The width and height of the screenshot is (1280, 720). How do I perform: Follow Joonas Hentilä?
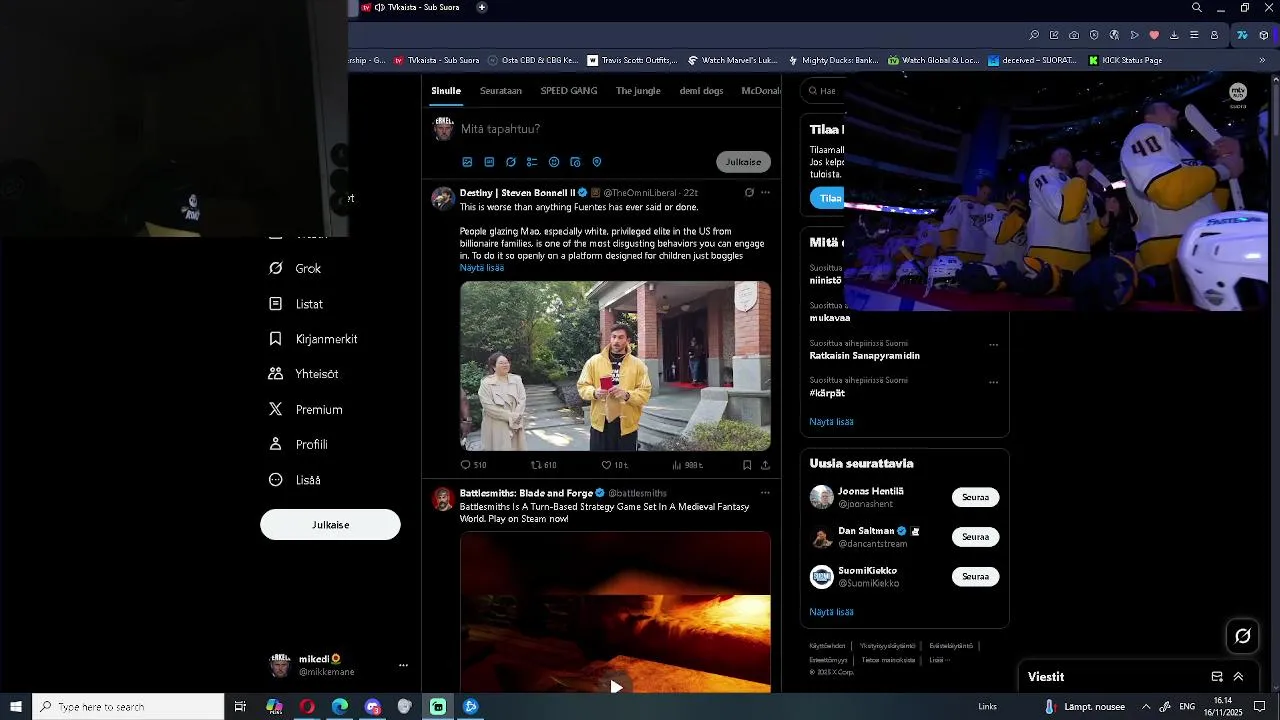975,497
